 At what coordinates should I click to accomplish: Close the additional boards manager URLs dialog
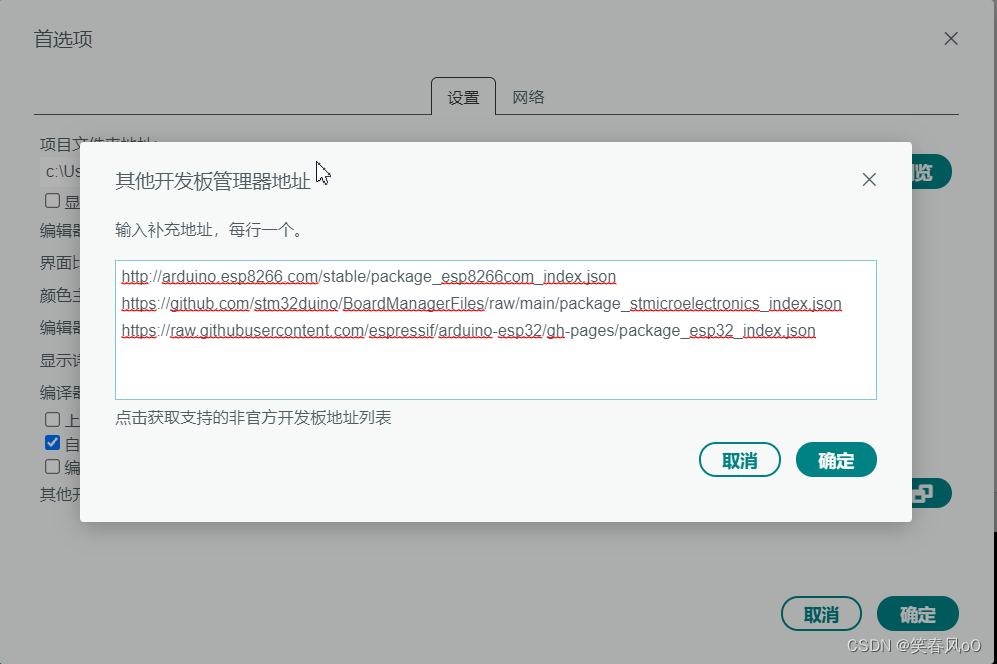tap(869, 179)
